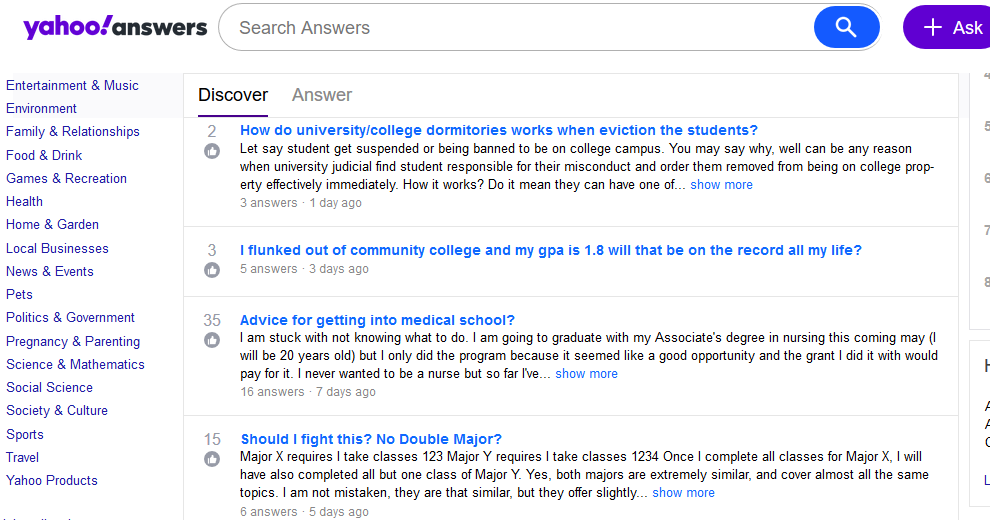Switch to the Answer tab
Viewport: 990px width, 520px height.
(x=322, y=95)
